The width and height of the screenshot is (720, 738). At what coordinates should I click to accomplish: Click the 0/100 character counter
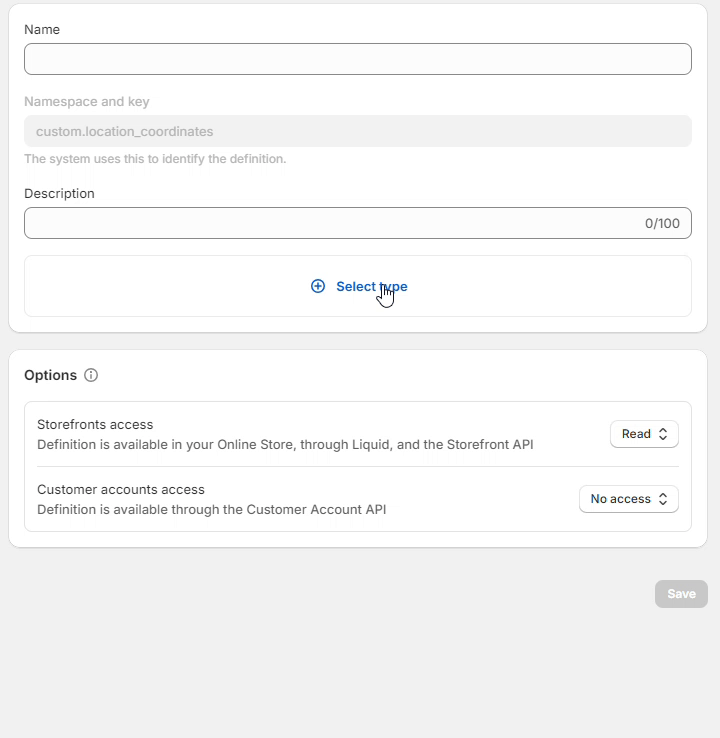(x=662, y=223)
